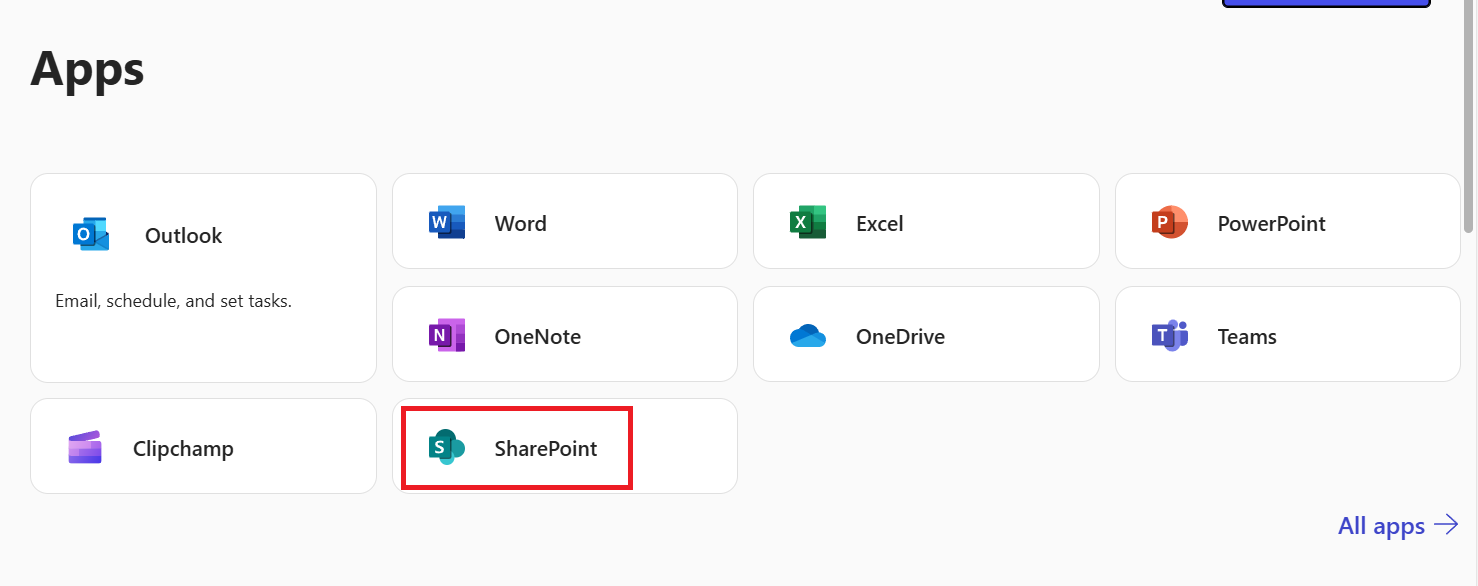Screen dimensions: 1478x586
Task: Click the Outlook envelope icon
Action: pyautogui.click(x=91, y=235)
